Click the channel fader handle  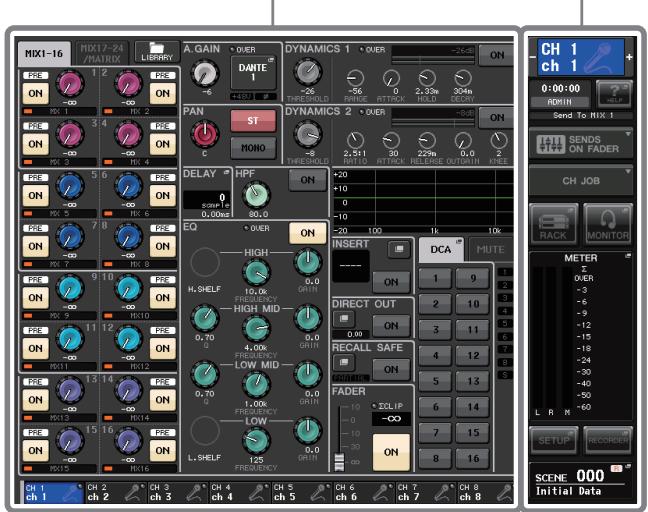[339, 462]
